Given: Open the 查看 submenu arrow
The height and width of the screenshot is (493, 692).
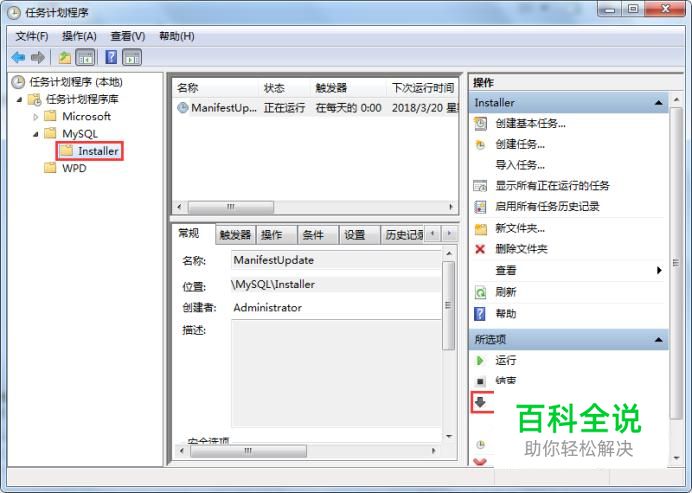Looking at the screenshot, I should pos(659,270).
